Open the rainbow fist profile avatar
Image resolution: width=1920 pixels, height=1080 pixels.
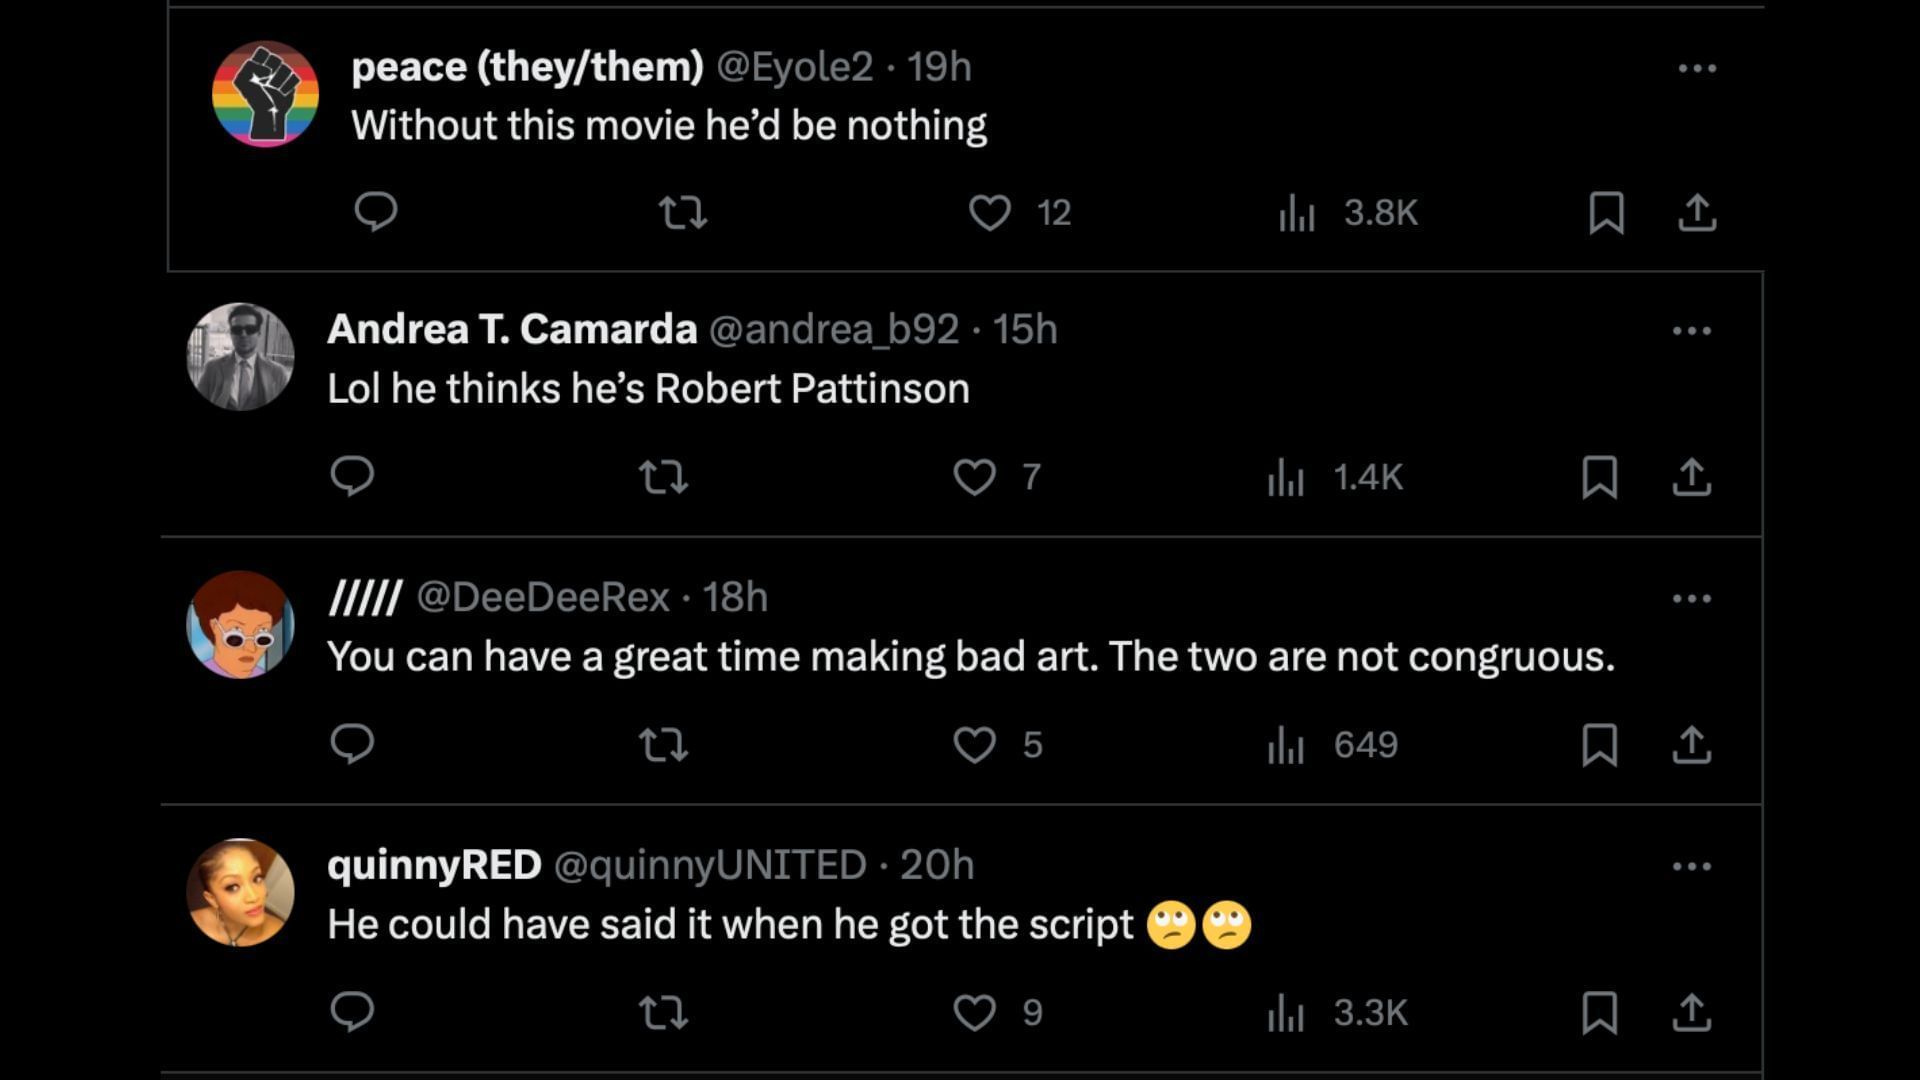click(265, 94)
